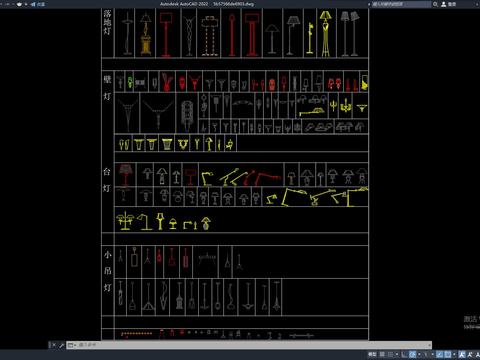Open command line customization wrench

click(x=61, y=345)
